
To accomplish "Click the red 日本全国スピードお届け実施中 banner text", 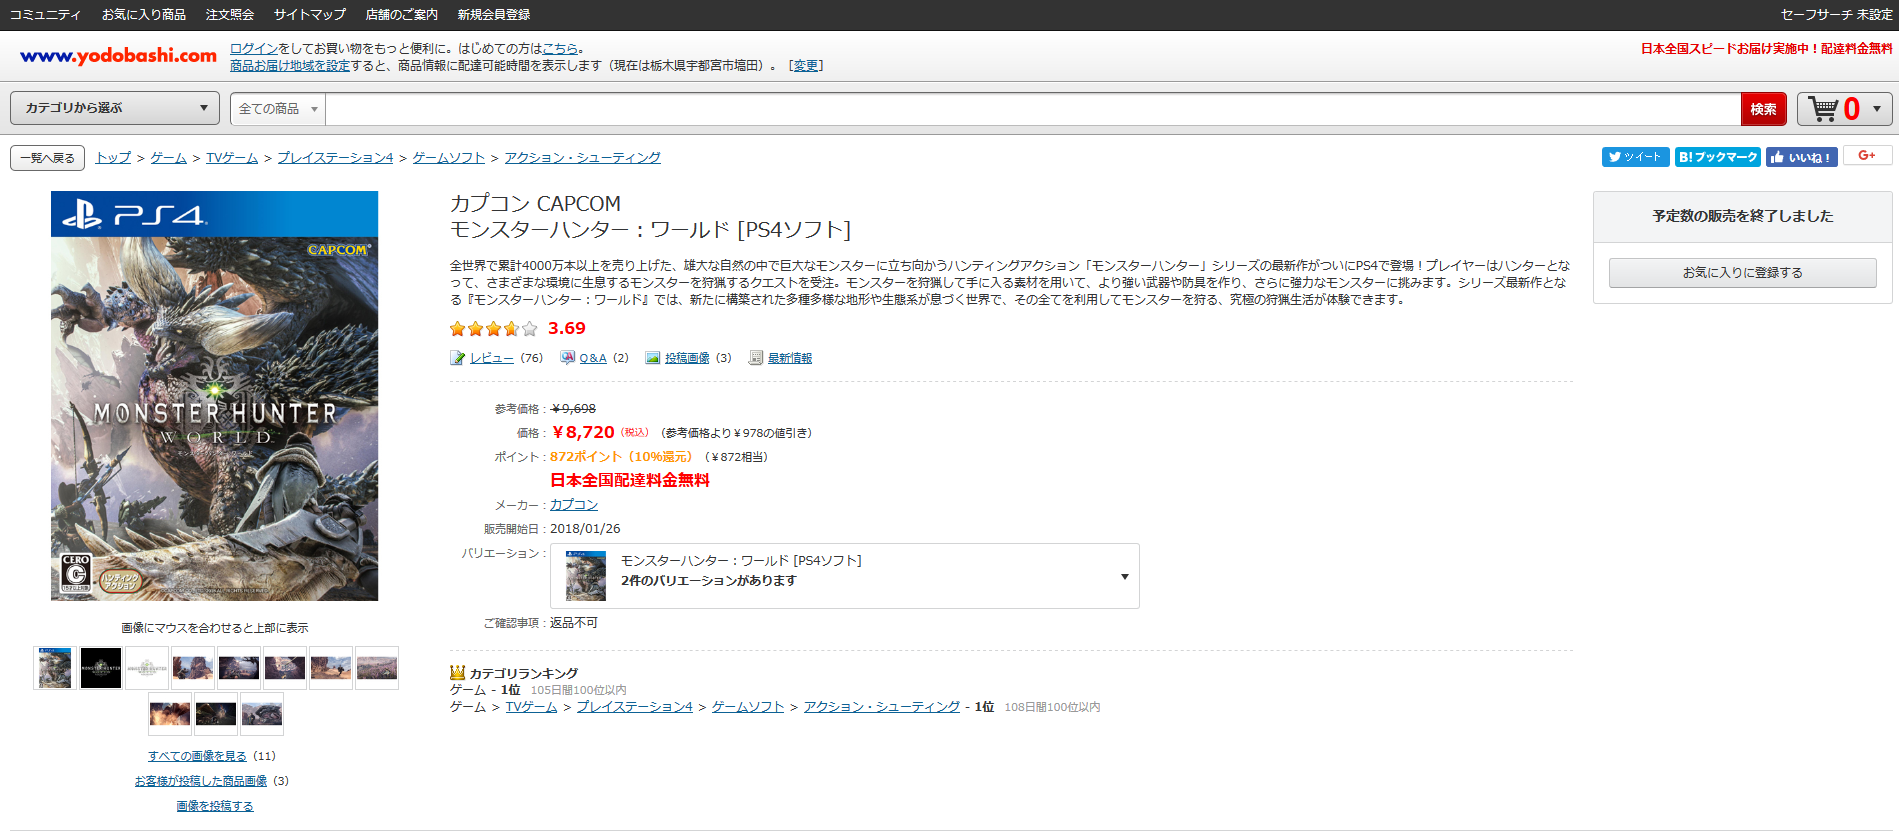I will [1766, 49].
